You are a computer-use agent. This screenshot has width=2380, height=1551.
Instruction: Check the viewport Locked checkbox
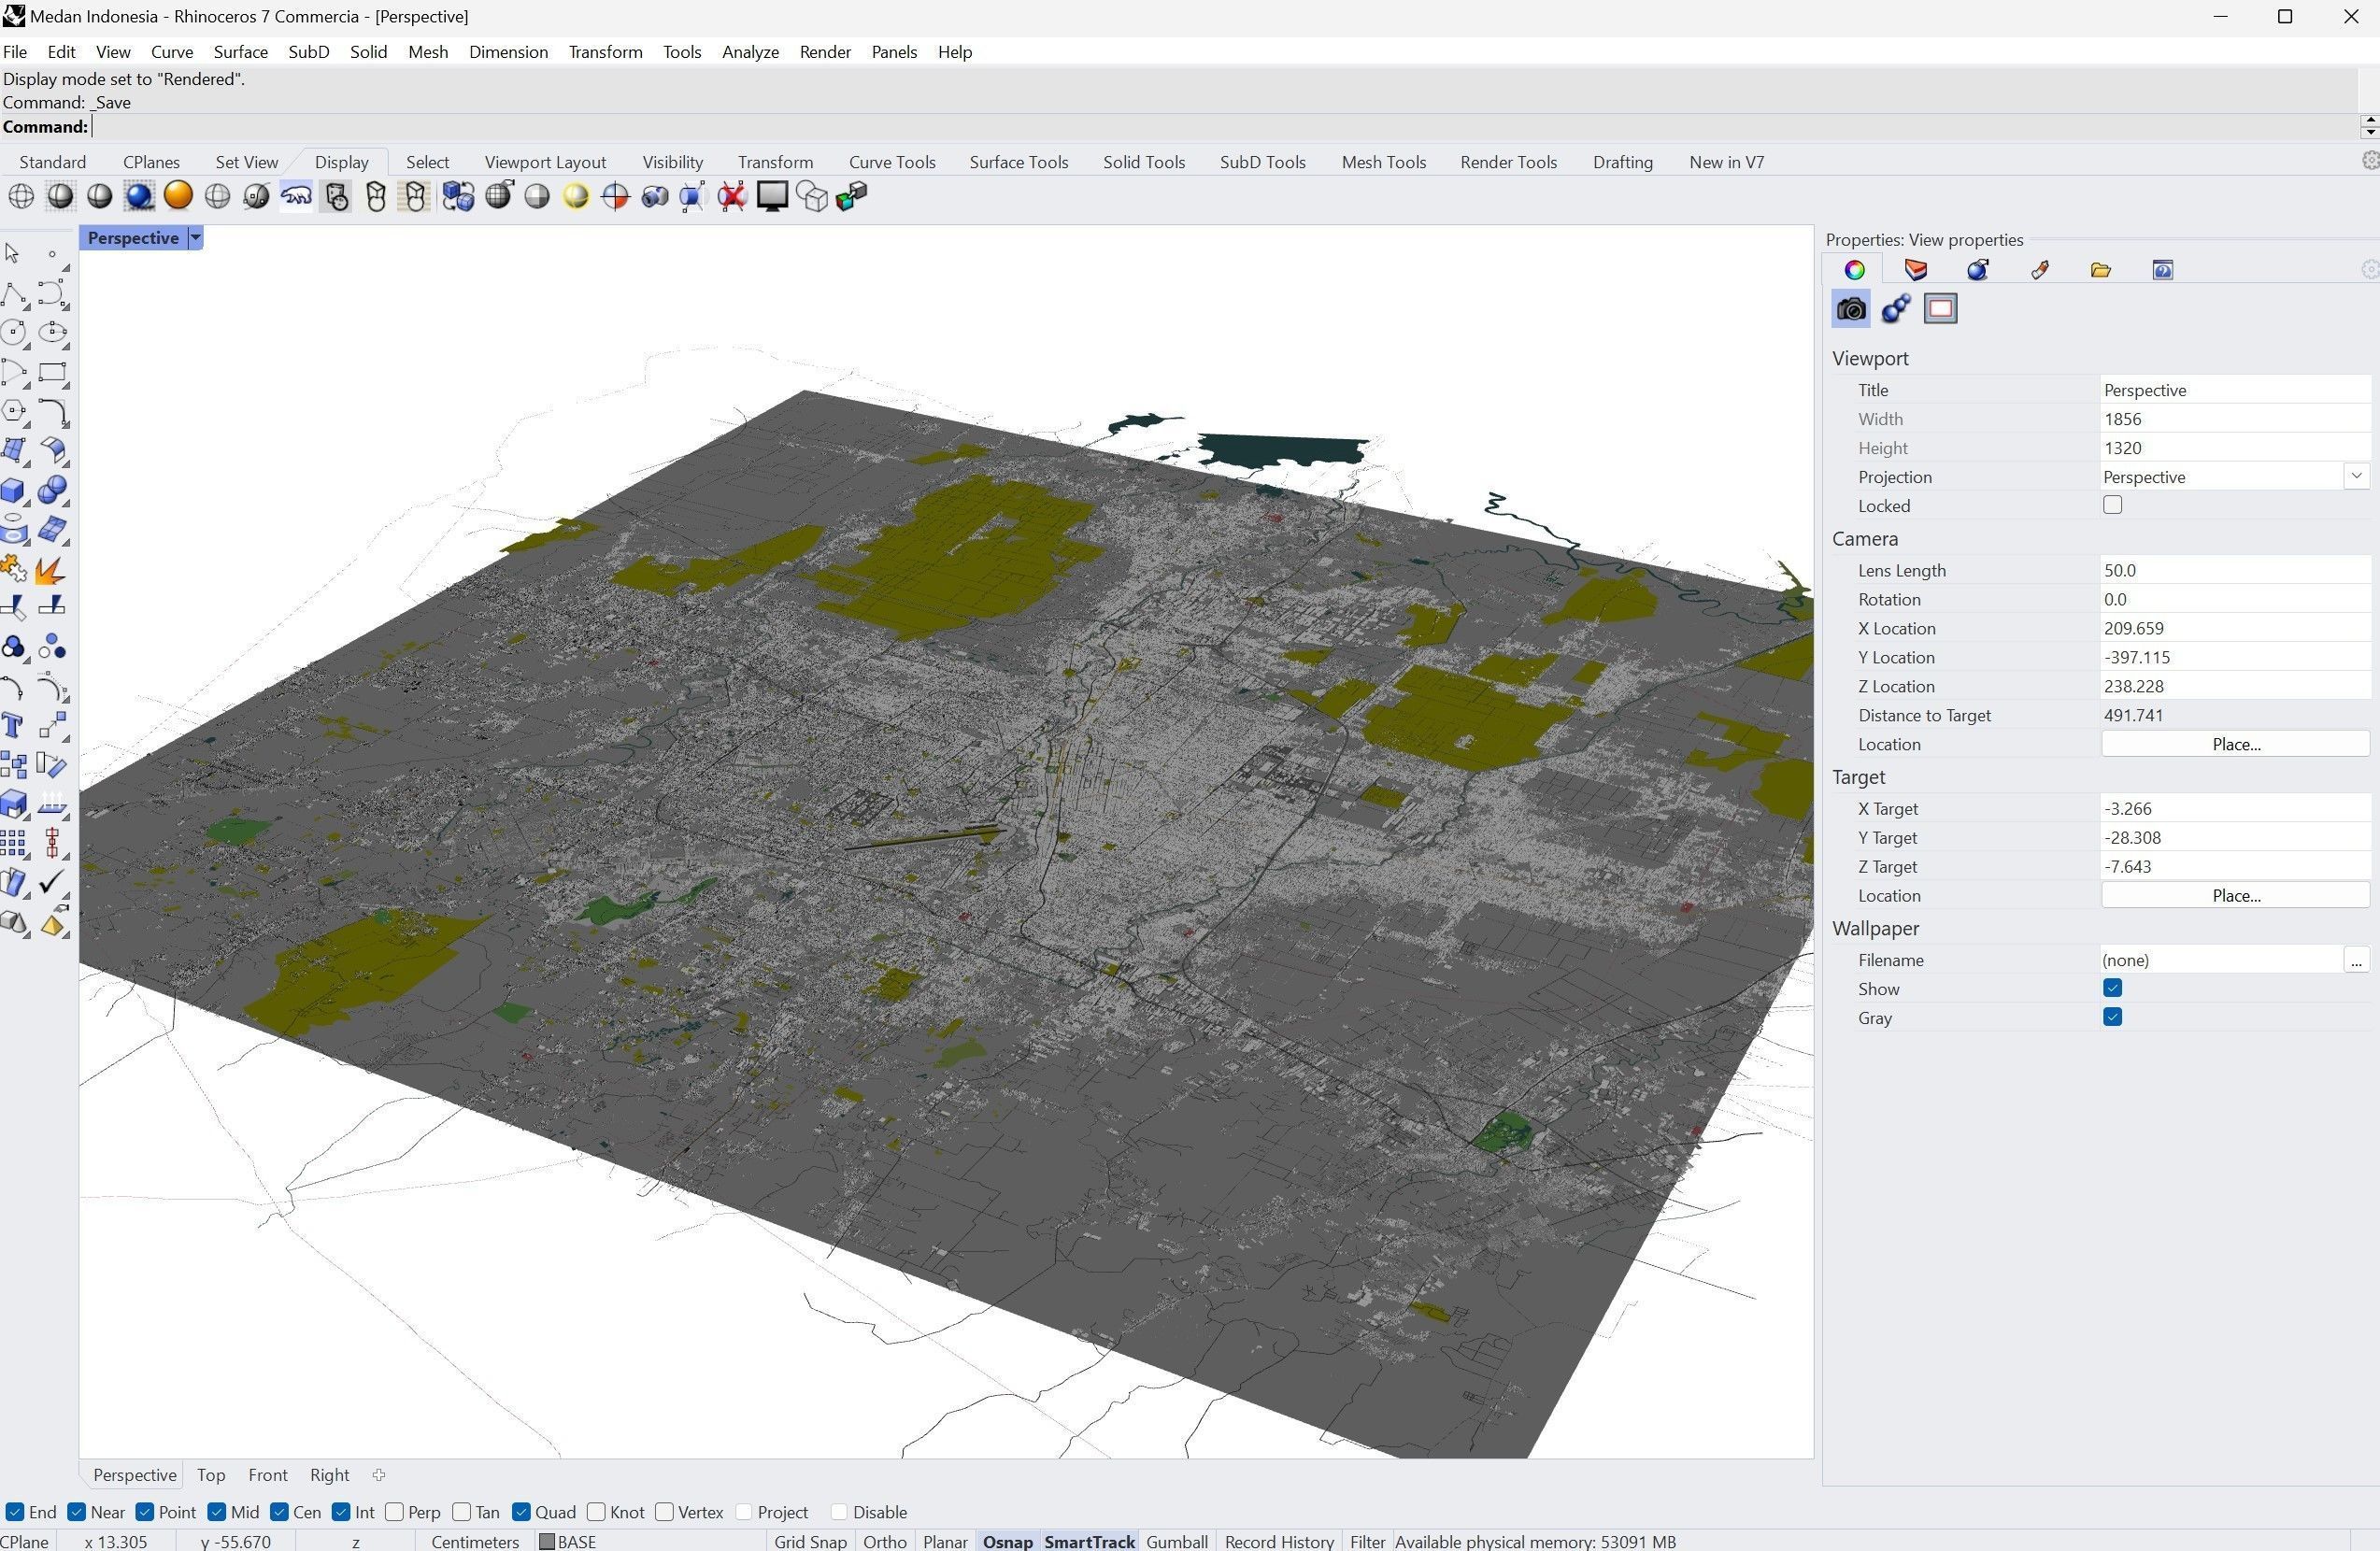(2112, 505)
